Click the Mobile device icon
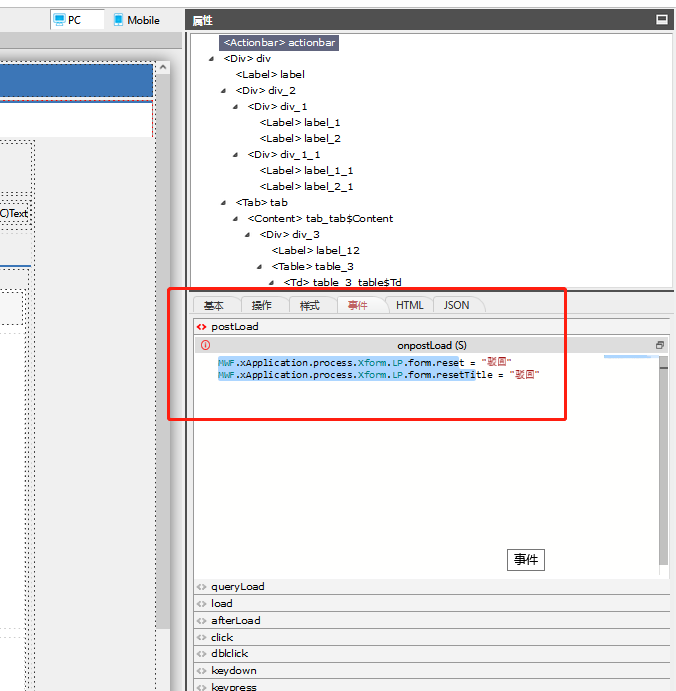The image size is (676, 691). 119,20
